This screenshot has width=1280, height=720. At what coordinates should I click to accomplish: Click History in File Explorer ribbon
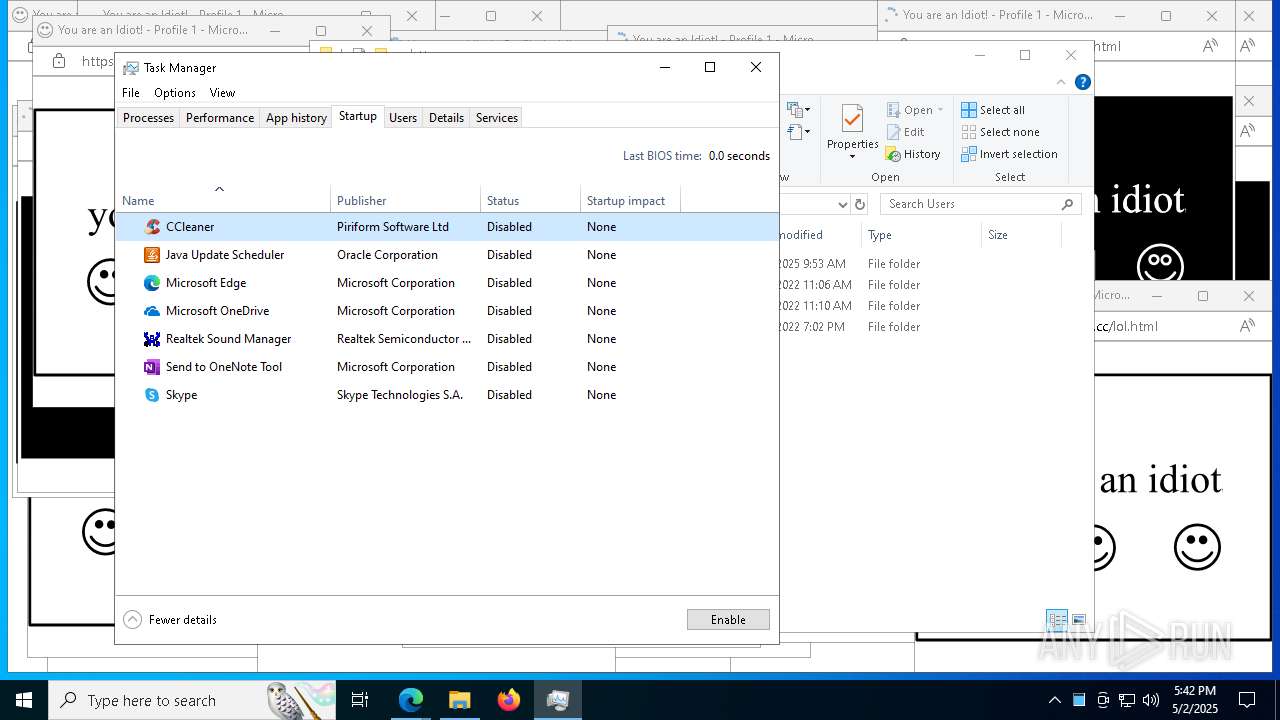[x=913, y=154]
